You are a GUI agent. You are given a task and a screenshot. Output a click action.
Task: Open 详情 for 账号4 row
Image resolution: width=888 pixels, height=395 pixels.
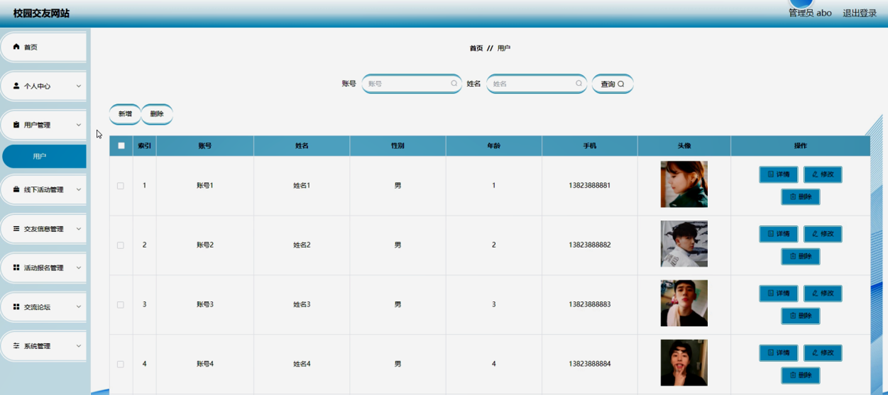tap(778, 352)
